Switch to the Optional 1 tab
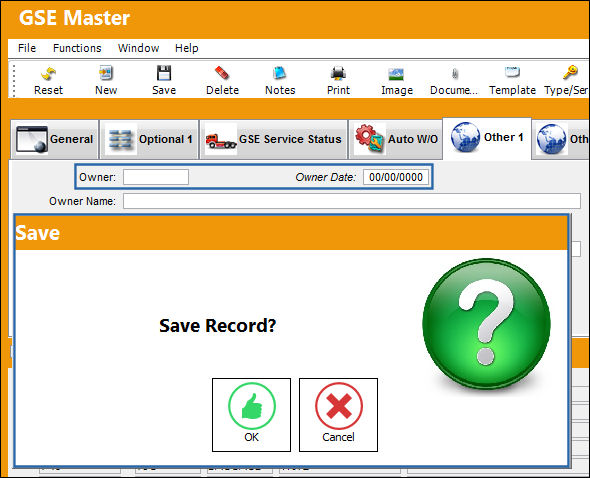The height and width of the screenshot is (478, 590). (x=149, y=140)
